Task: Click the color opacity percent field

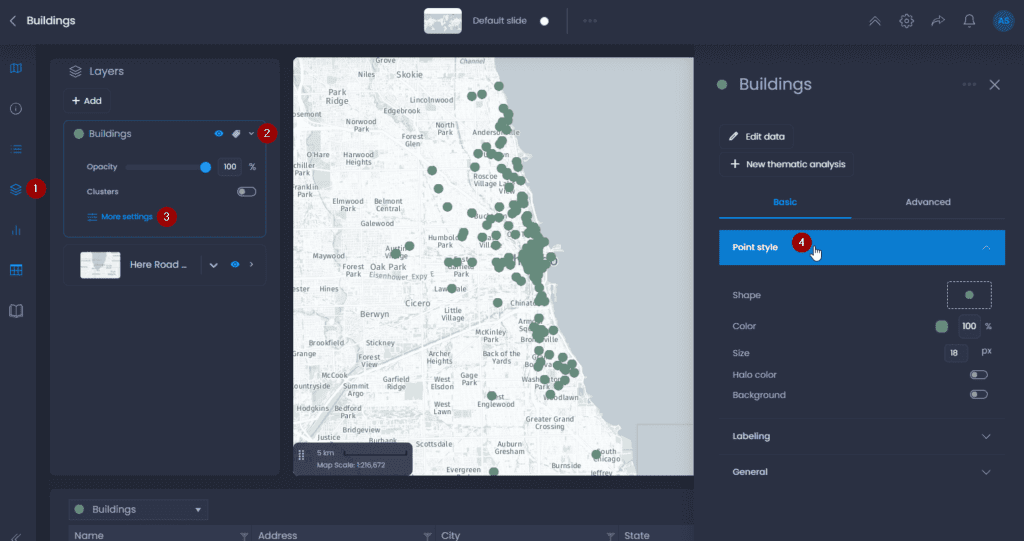Action: (969, 326)
